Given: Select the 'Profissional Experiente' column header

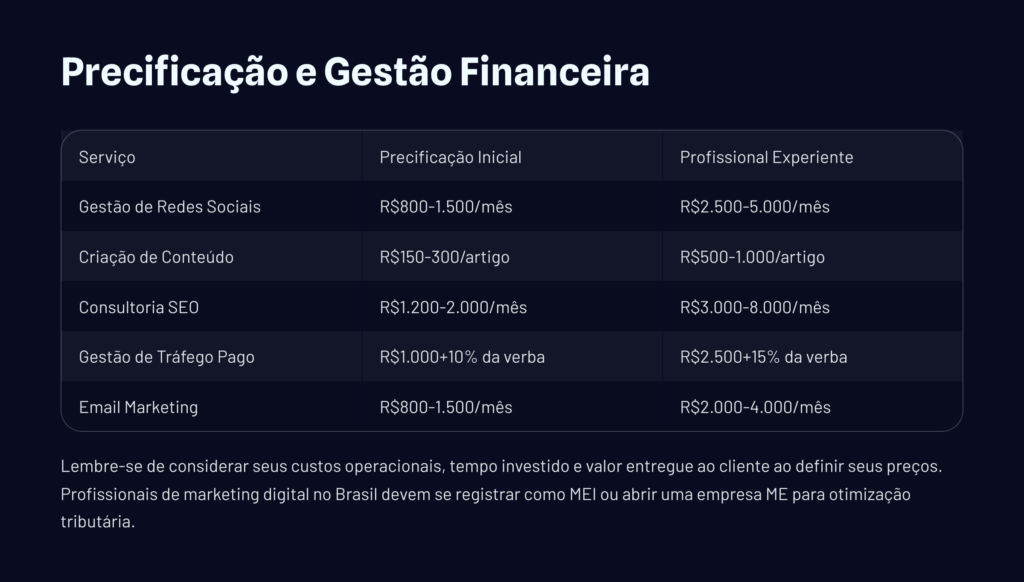Looking at the screenshot, I should click(766, 158).
